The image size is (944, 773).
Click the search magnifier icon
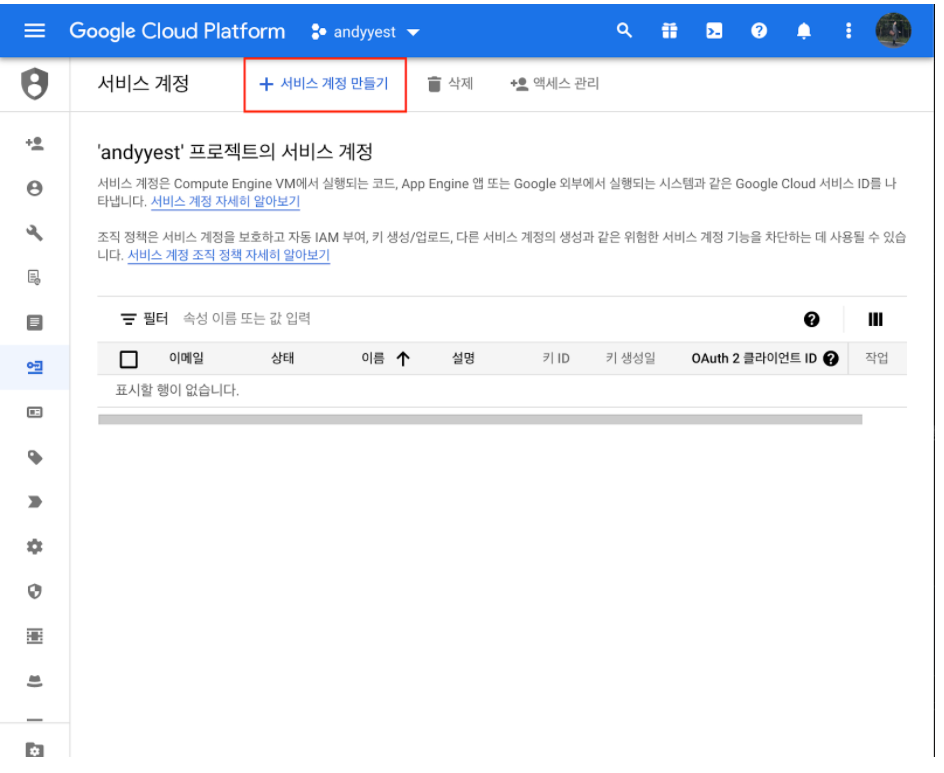pyautogui.click(x=624, y=31)
